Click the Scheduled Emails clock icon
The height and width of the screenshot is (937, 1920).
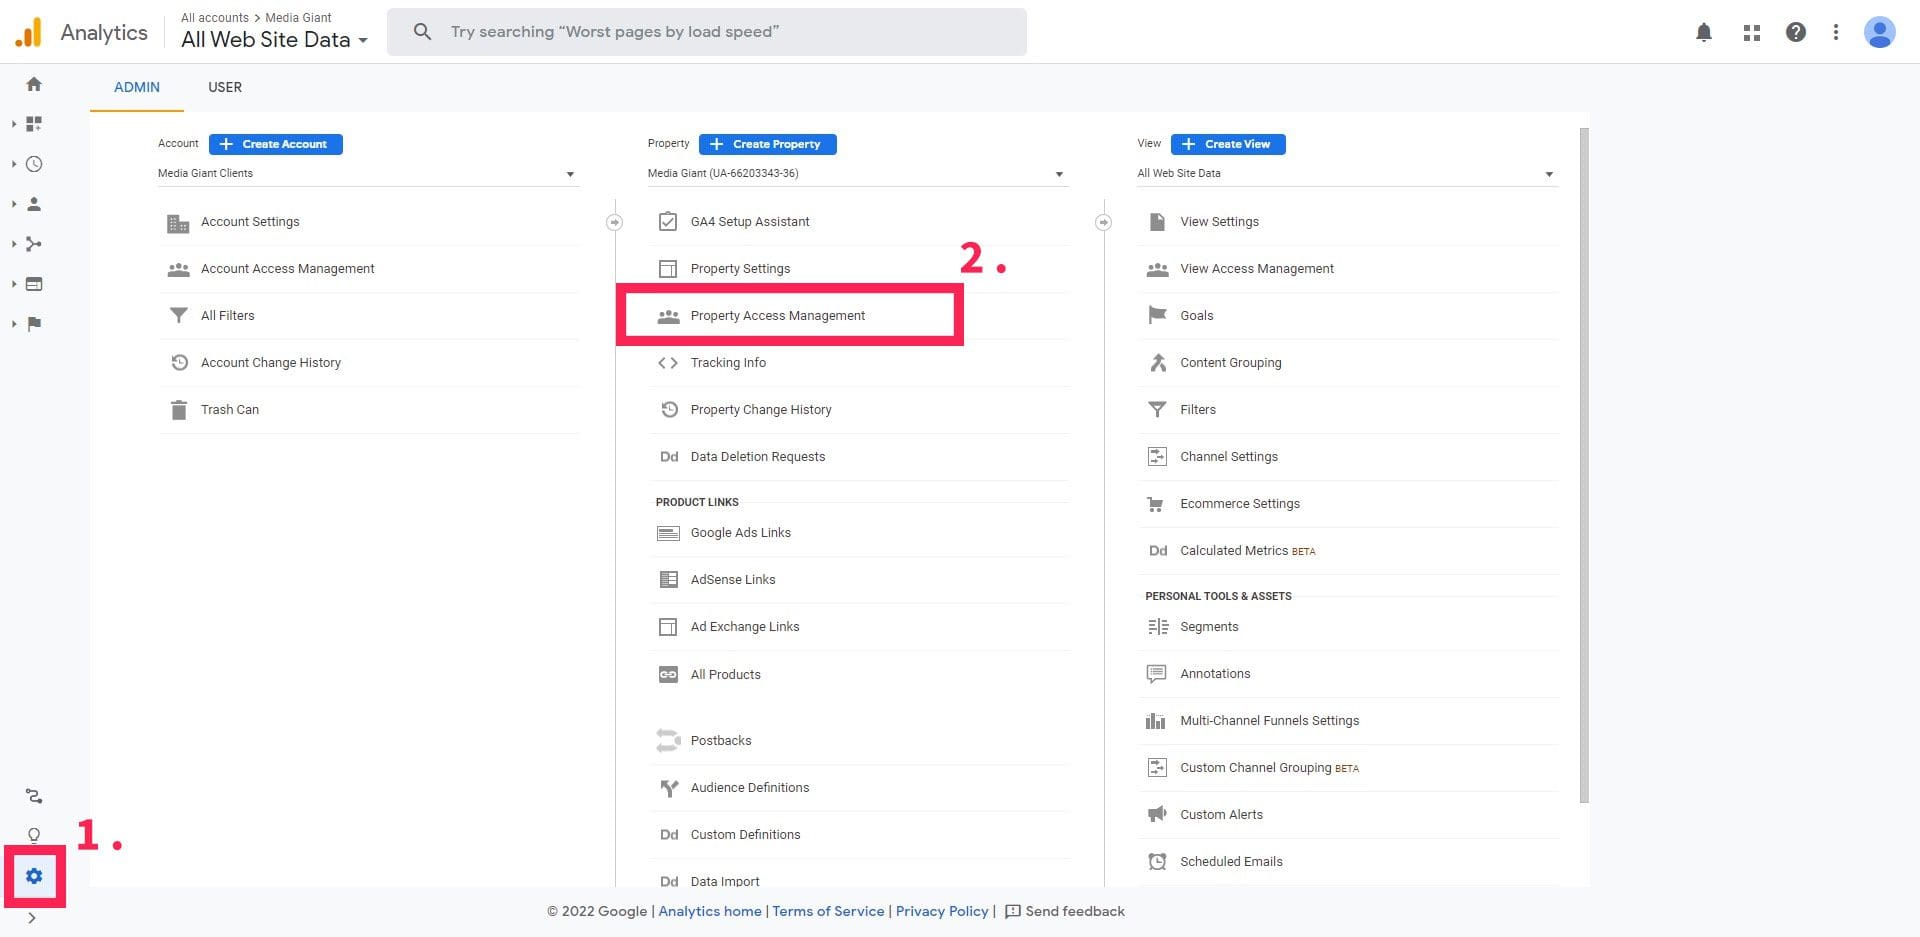tap(1157, 861)
